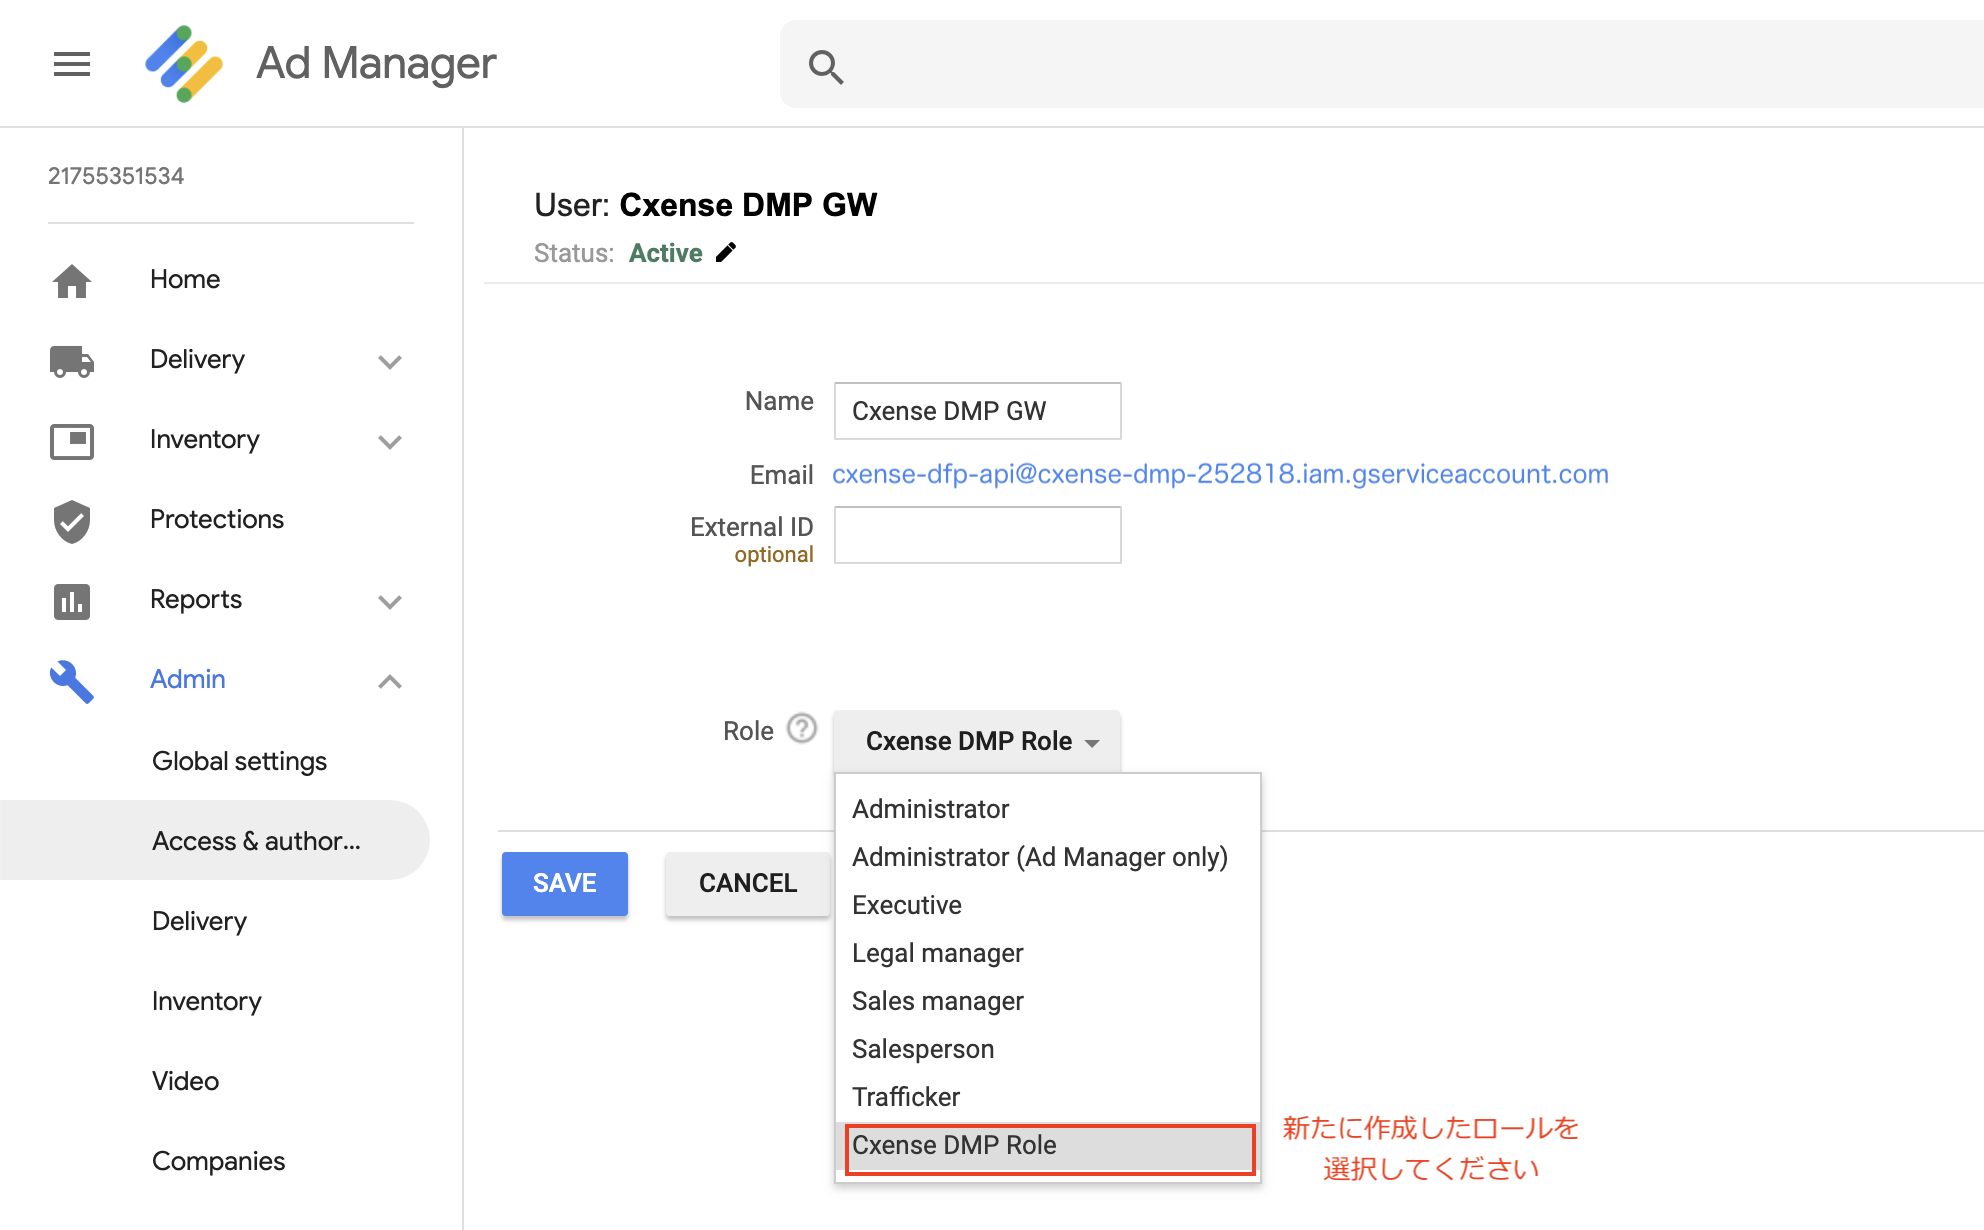Click the CANCEL button
This screenshot has width=1984, height=1230.
pyautogui.click(x=748, y=883)
